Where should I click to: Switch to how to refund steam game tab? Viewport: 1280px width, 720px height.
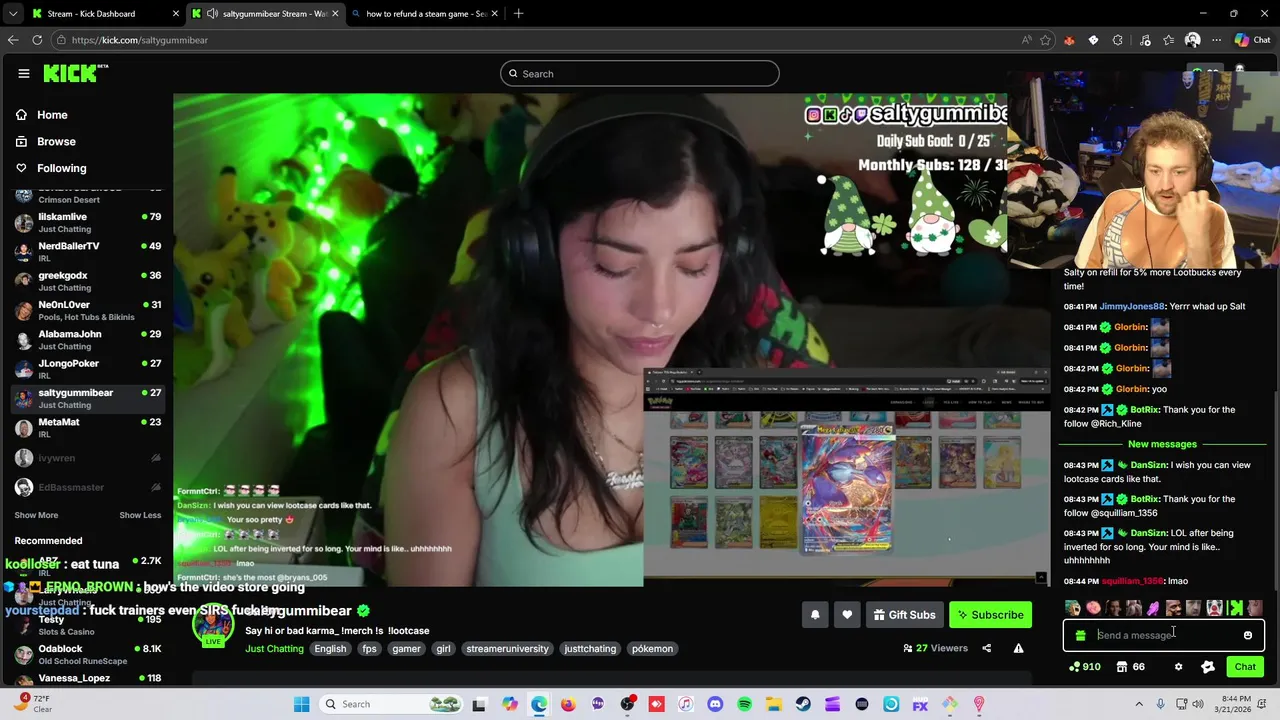pos(425,14)
